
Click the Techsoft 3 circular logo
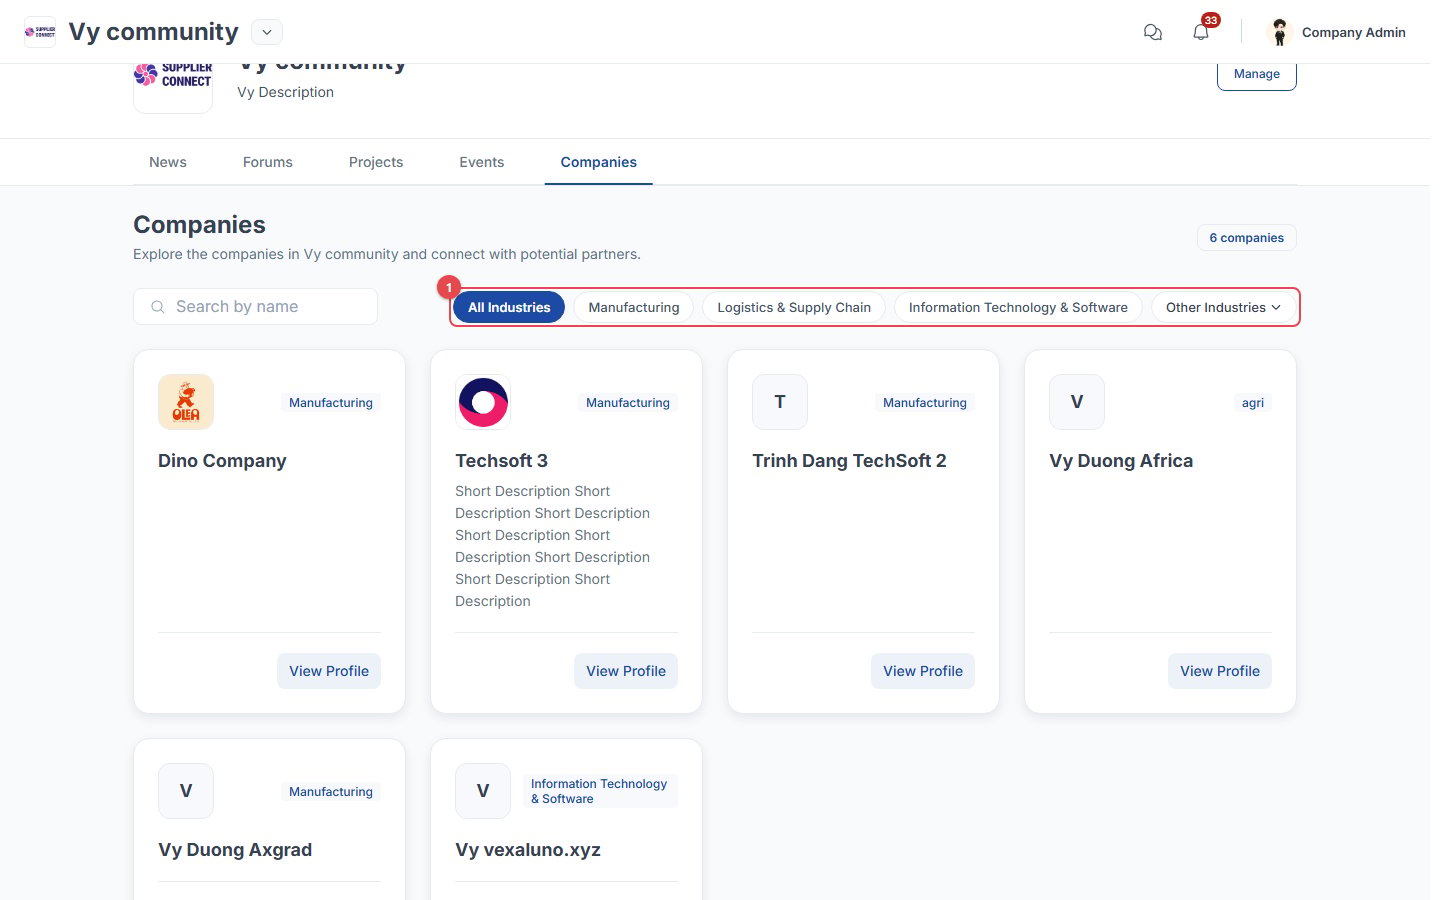click(483, 402)
